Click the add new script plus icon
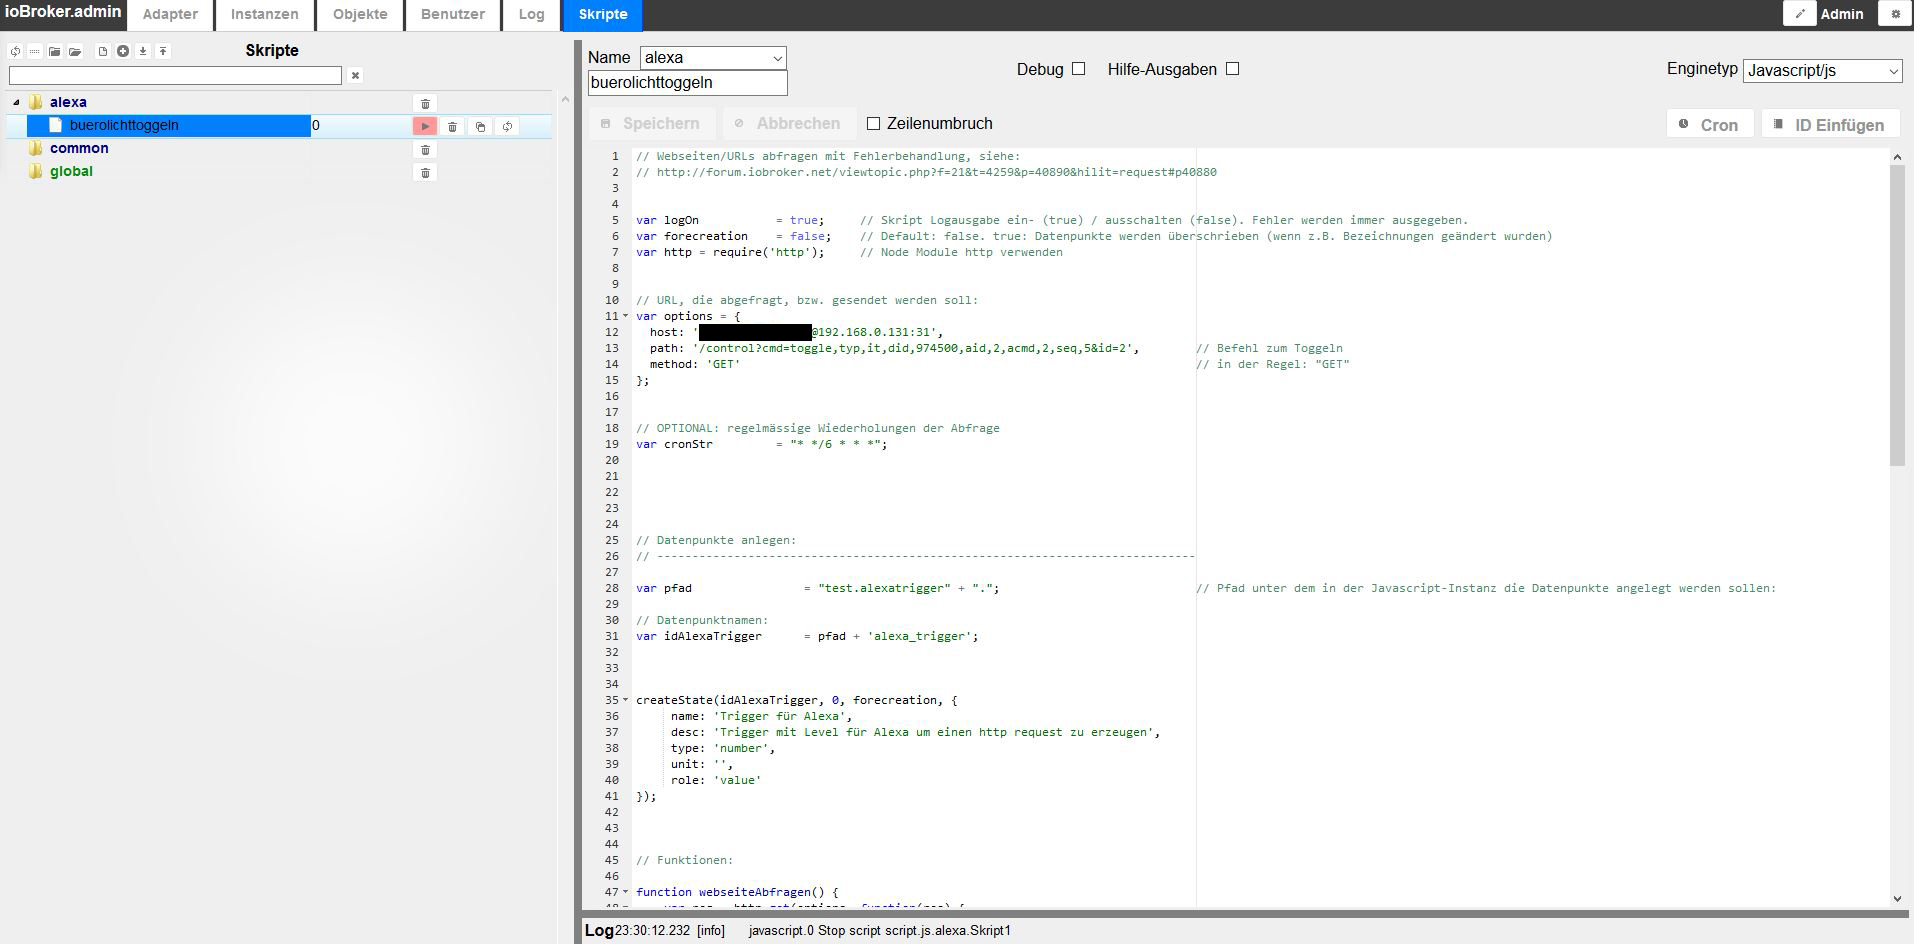Image resolution: width=1914 pixels, height=944 pixels. pos(123,51)
